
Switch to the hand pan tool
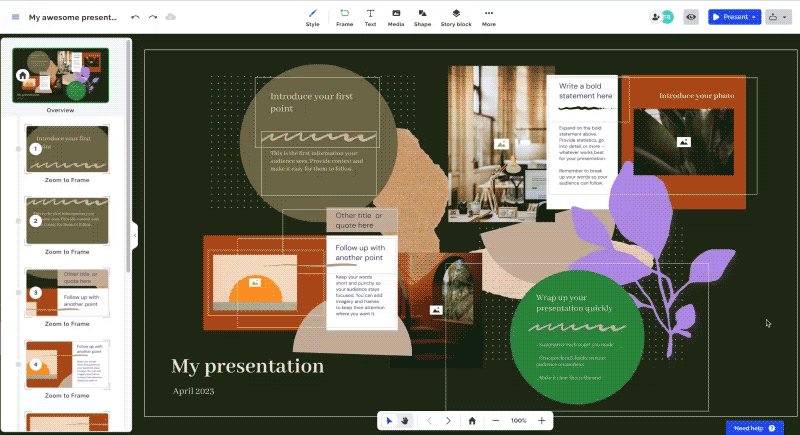point(405,421)
